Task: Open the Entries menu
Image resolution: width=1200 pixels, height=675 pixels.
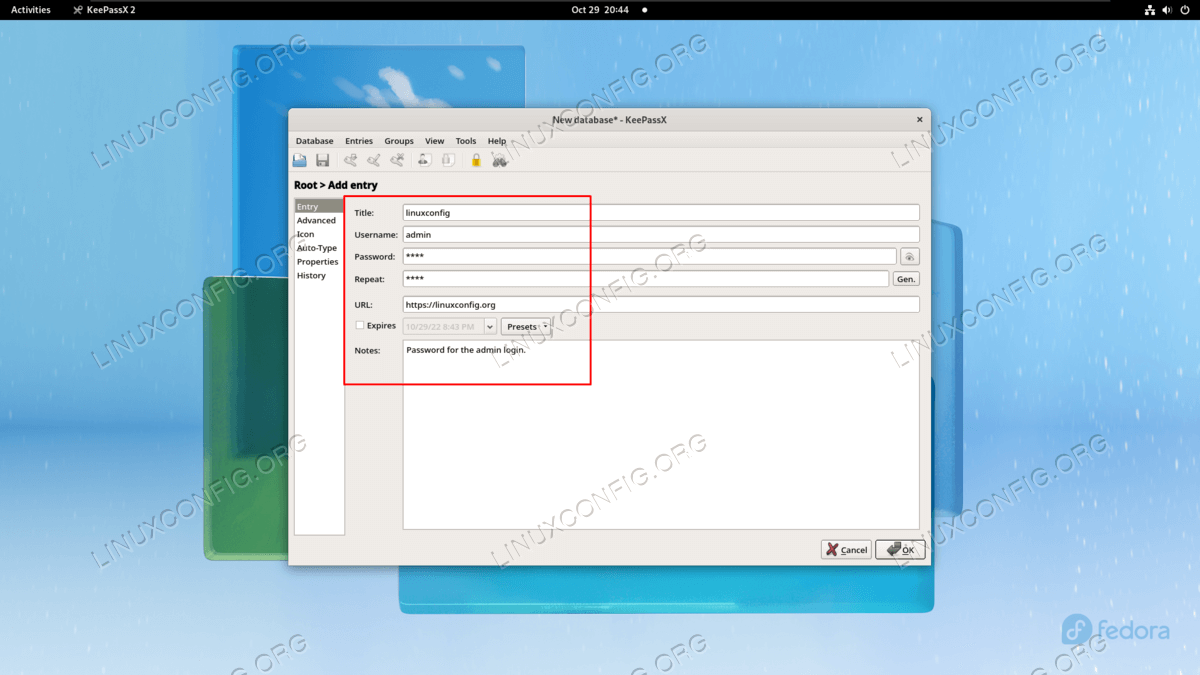Action: click(x=359, y=141)
